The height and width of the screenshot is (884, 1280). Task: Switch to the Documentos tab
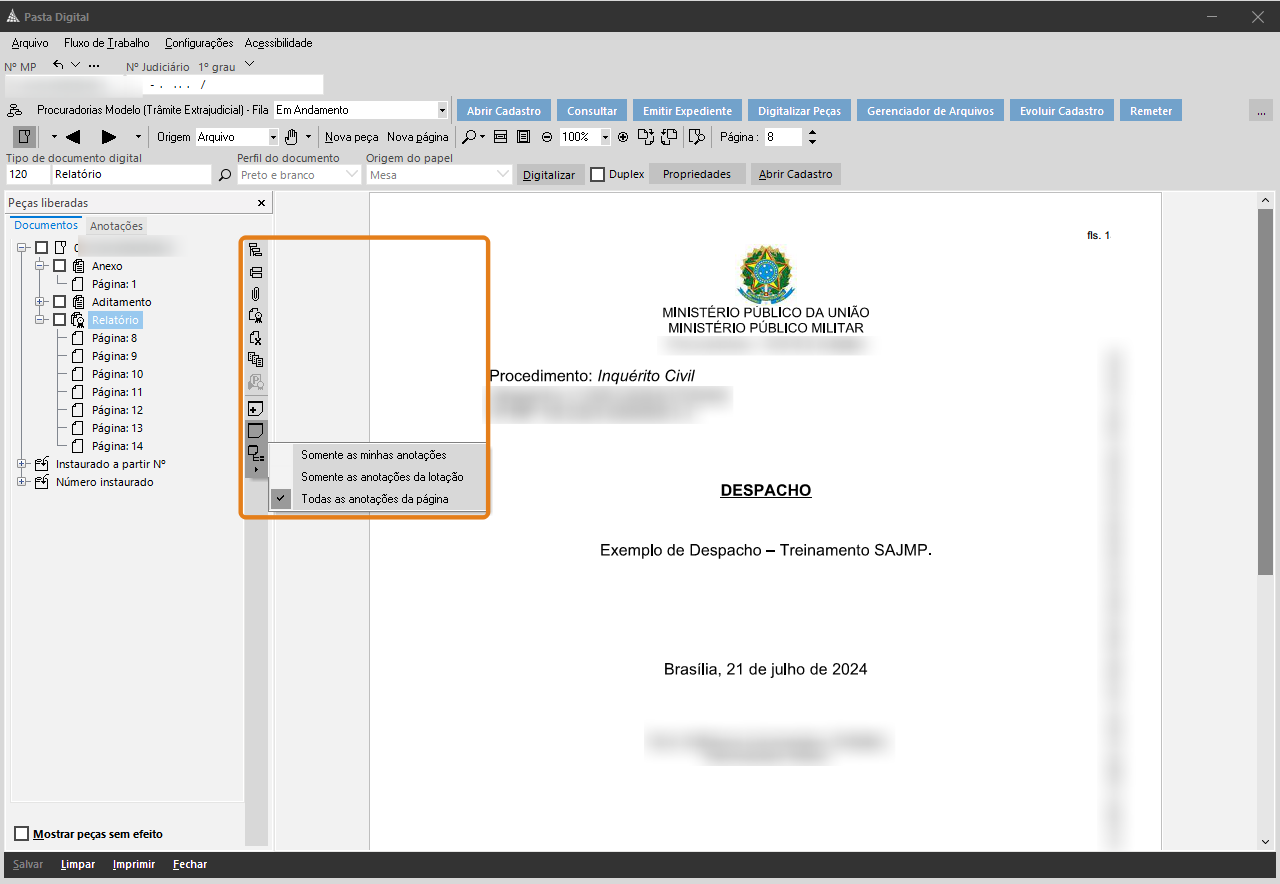[46, 226]
